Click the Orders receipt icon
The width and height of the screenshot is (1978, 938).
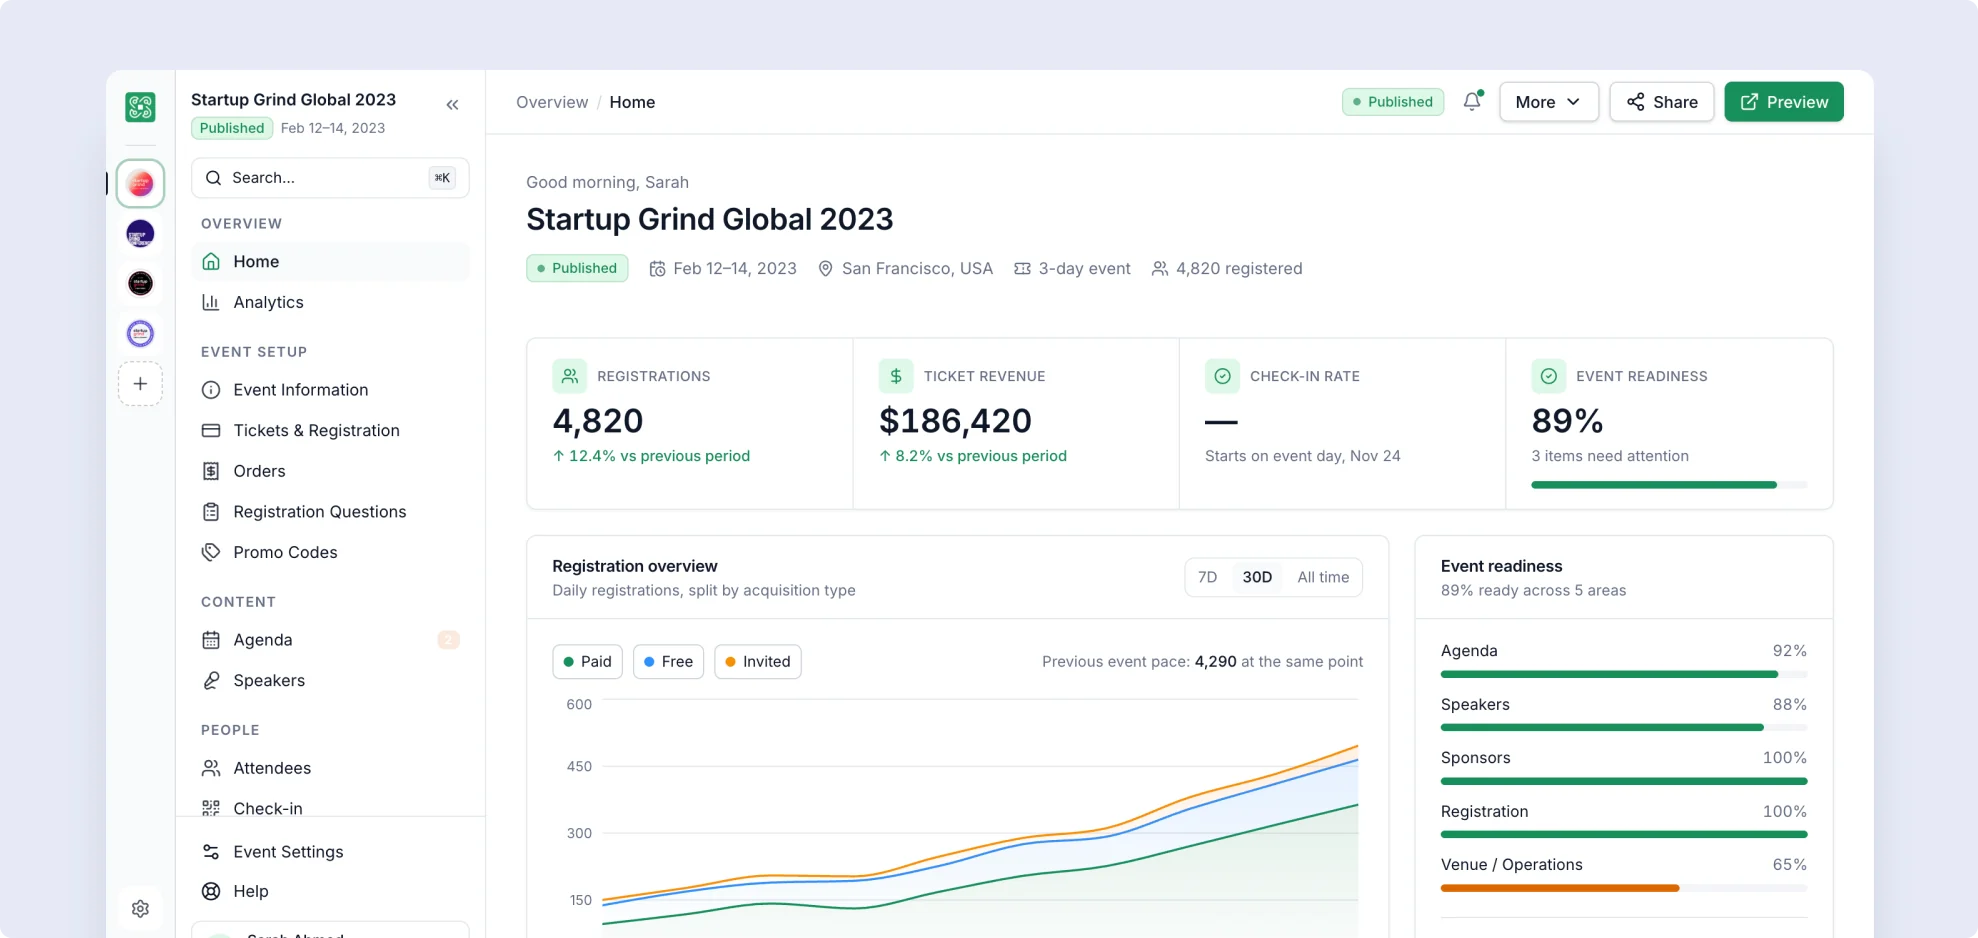click(211, 471)
